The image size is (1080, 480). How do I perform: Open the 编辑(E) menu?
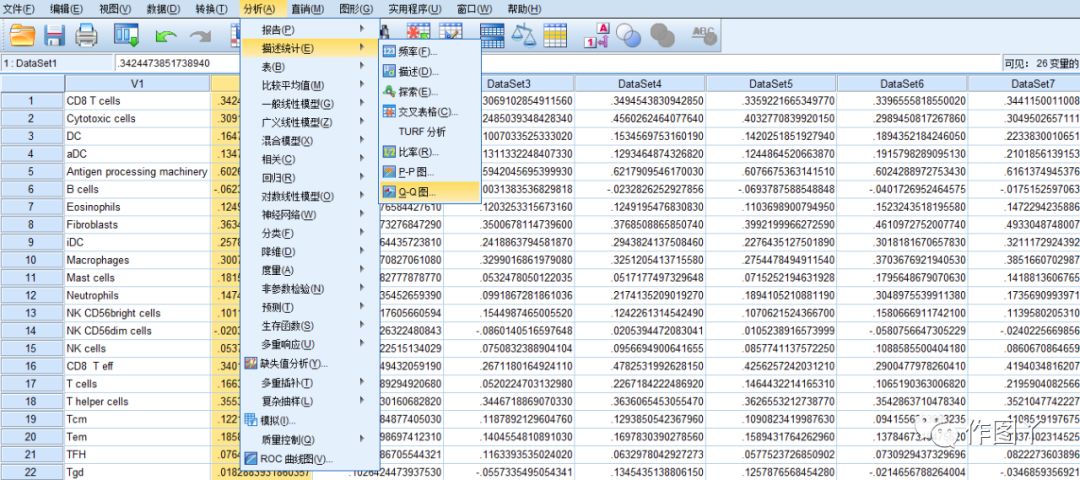coord(66,9)
